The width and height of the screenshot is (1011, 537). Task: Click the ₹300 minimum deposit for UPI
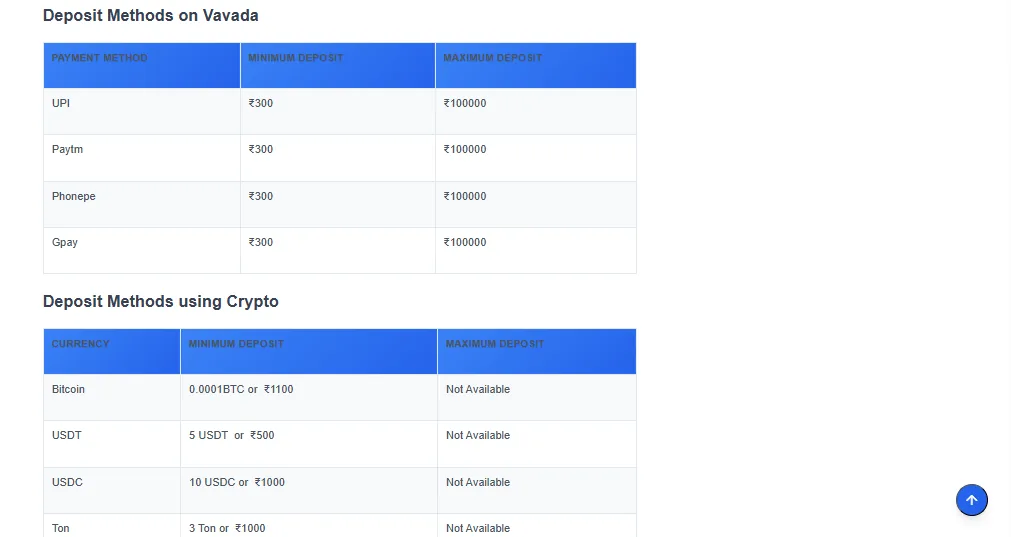click(338, 111)
